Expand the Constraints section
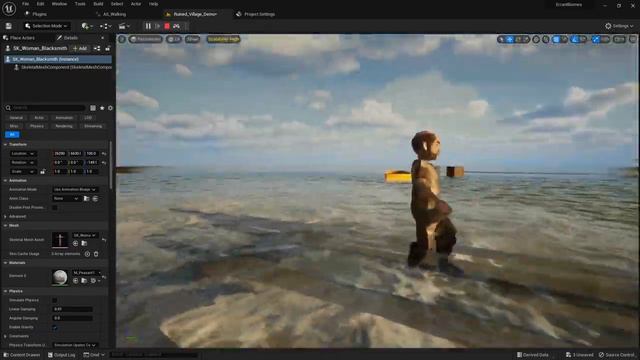 [x=5, y=336]
